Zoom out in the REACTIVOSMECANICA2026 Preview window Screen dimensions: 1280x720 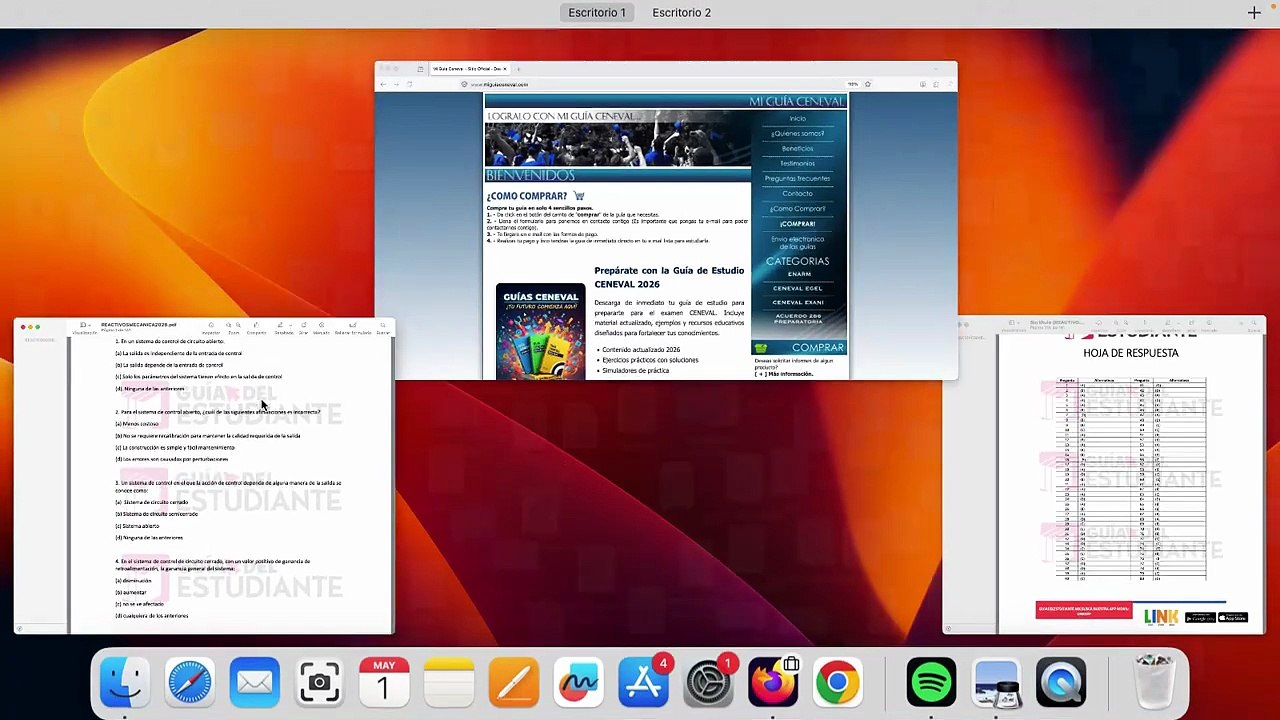229,326
